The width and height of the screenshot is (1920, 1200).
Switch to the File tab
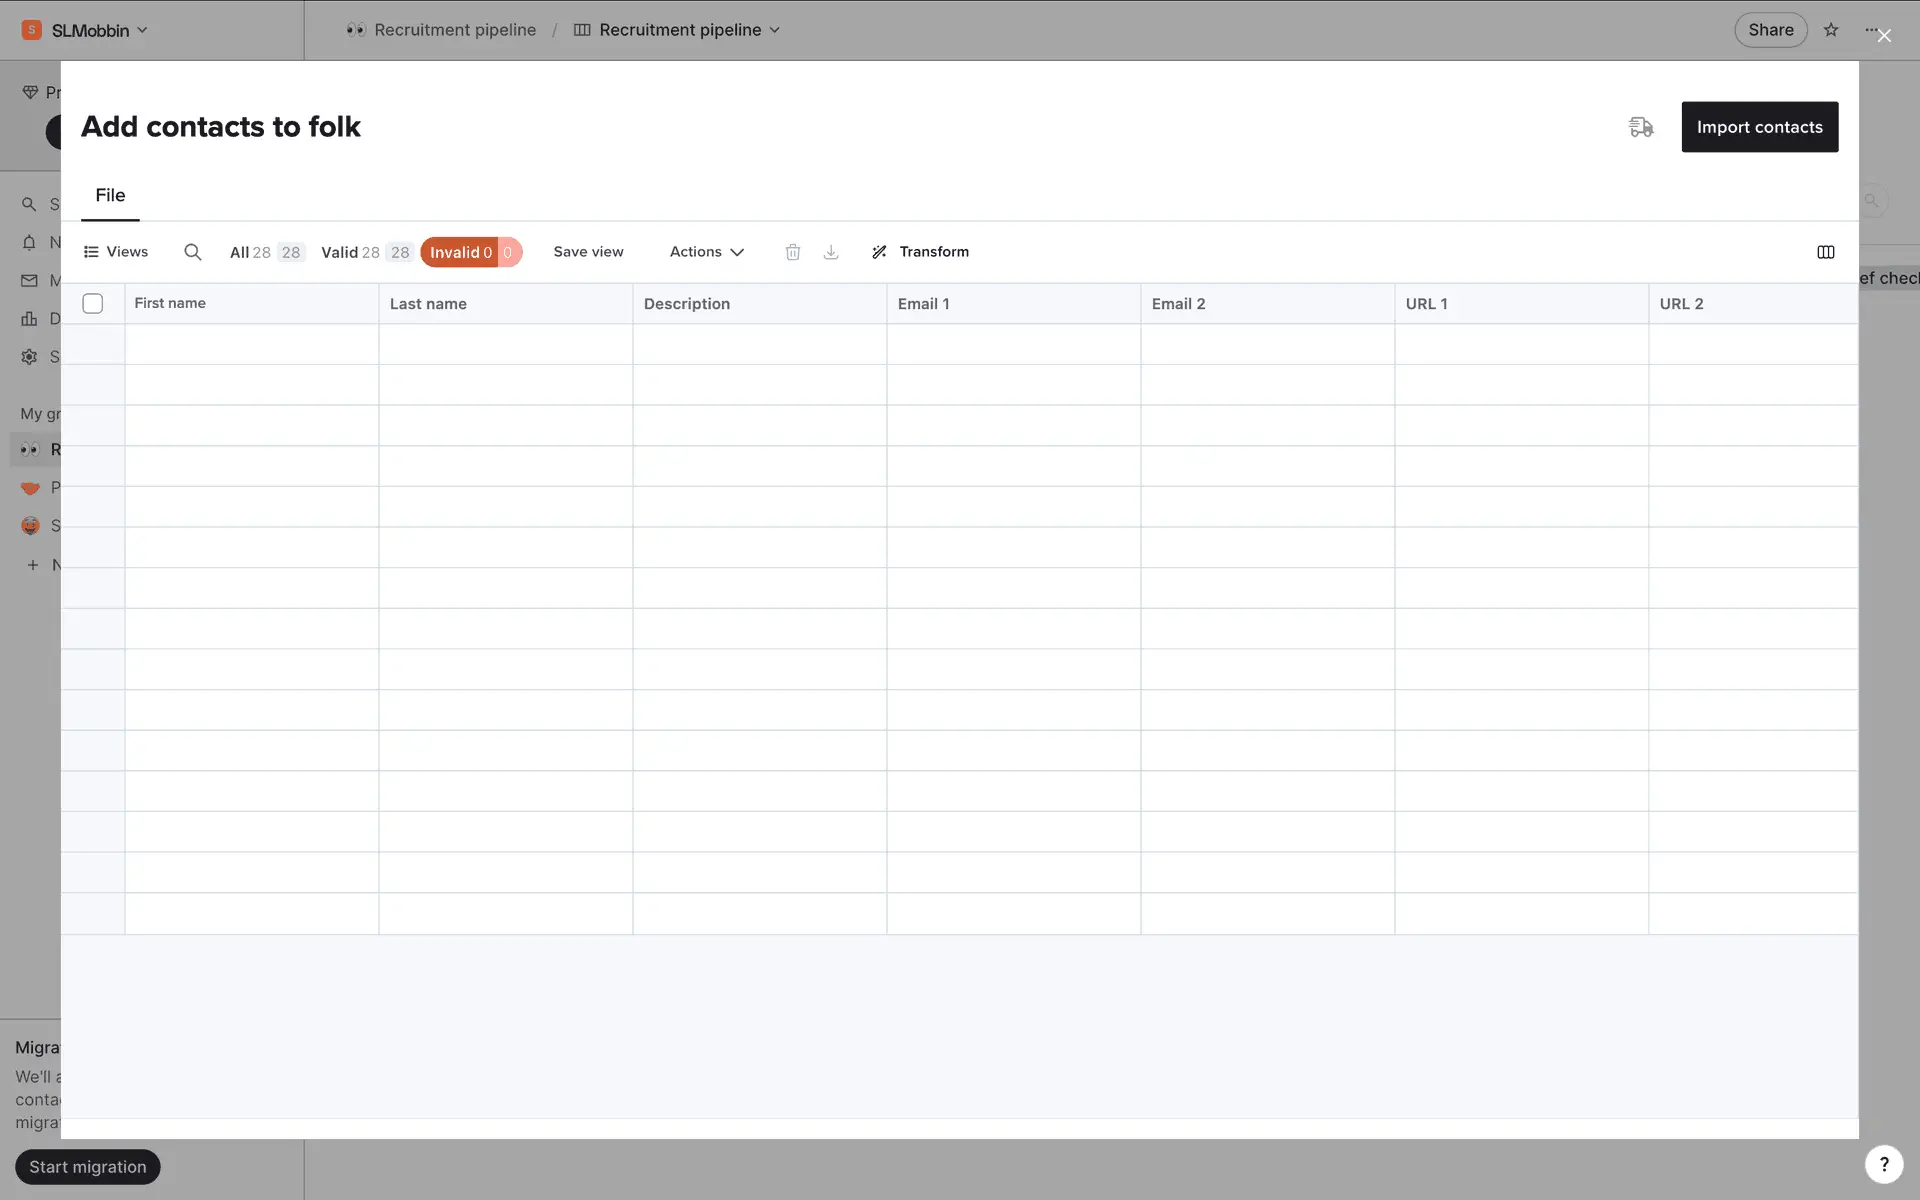pos(110,196)
